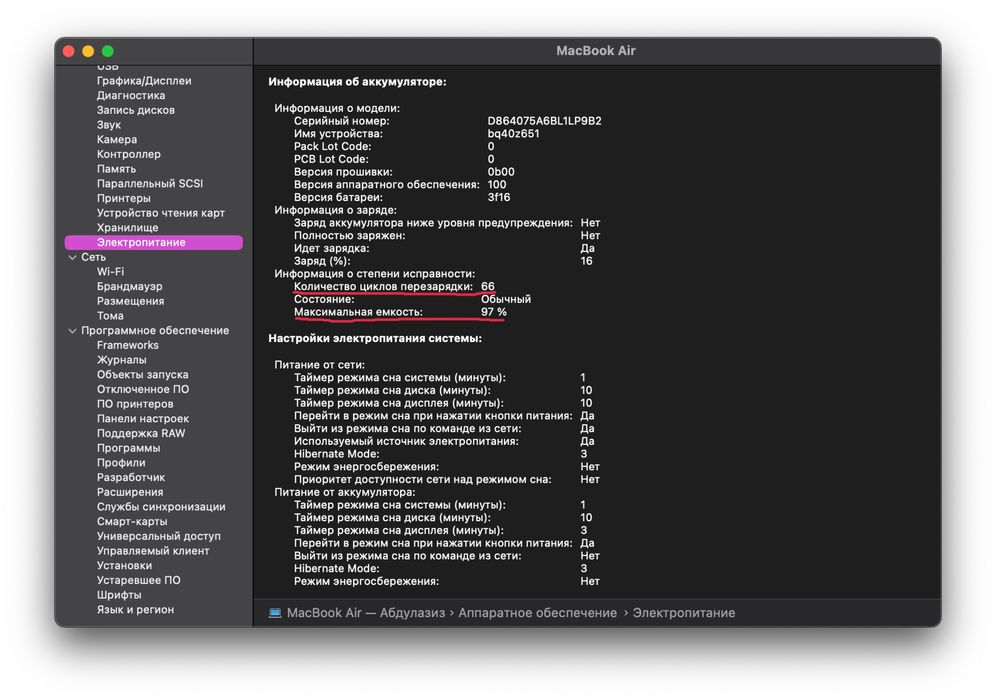The height and width of the screenshot is (700, 996).
Task: Click the Питание от аккумулятора subheading
Action: [x=344, y=492]
